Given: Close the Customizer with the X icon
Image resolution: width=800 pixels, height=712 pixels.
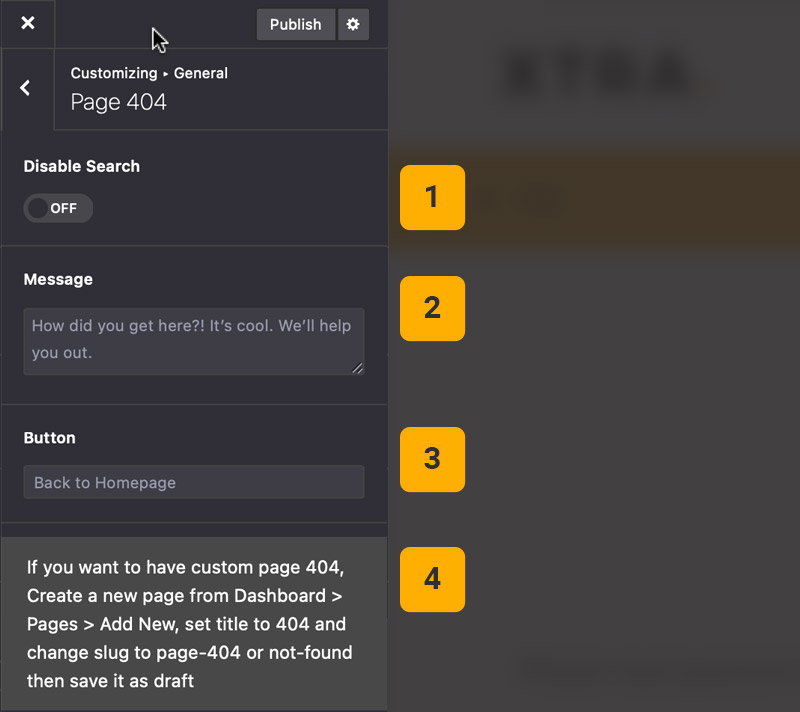Looking at the screenshot, I should tap(27, 23).
